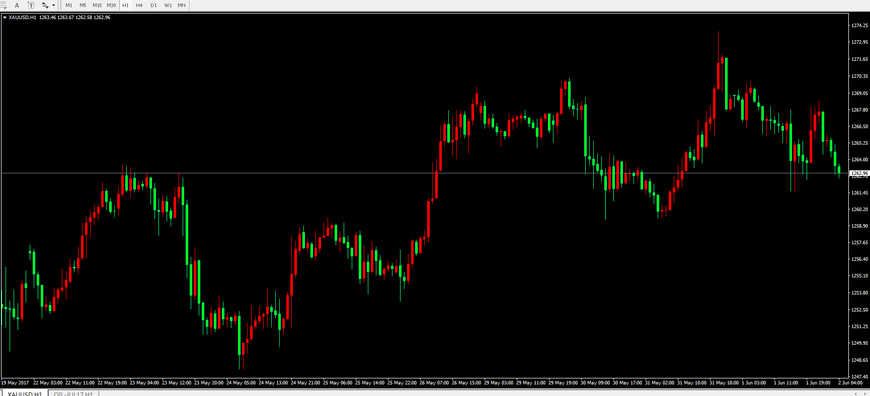Click the 1274.25 price axis label
Image resolution: width=870 pixels, height=396 pixels.
point(859,26)
